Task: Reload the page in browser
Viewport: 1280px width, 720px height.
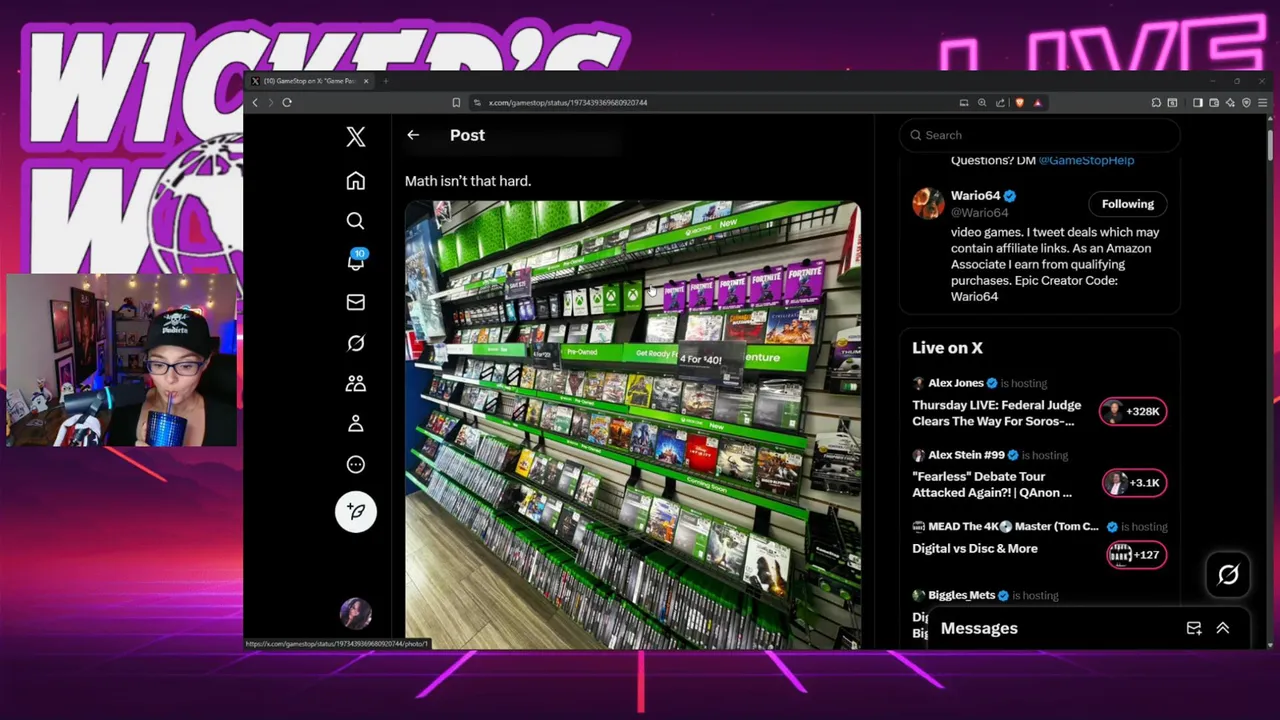Action: (287, 102)
